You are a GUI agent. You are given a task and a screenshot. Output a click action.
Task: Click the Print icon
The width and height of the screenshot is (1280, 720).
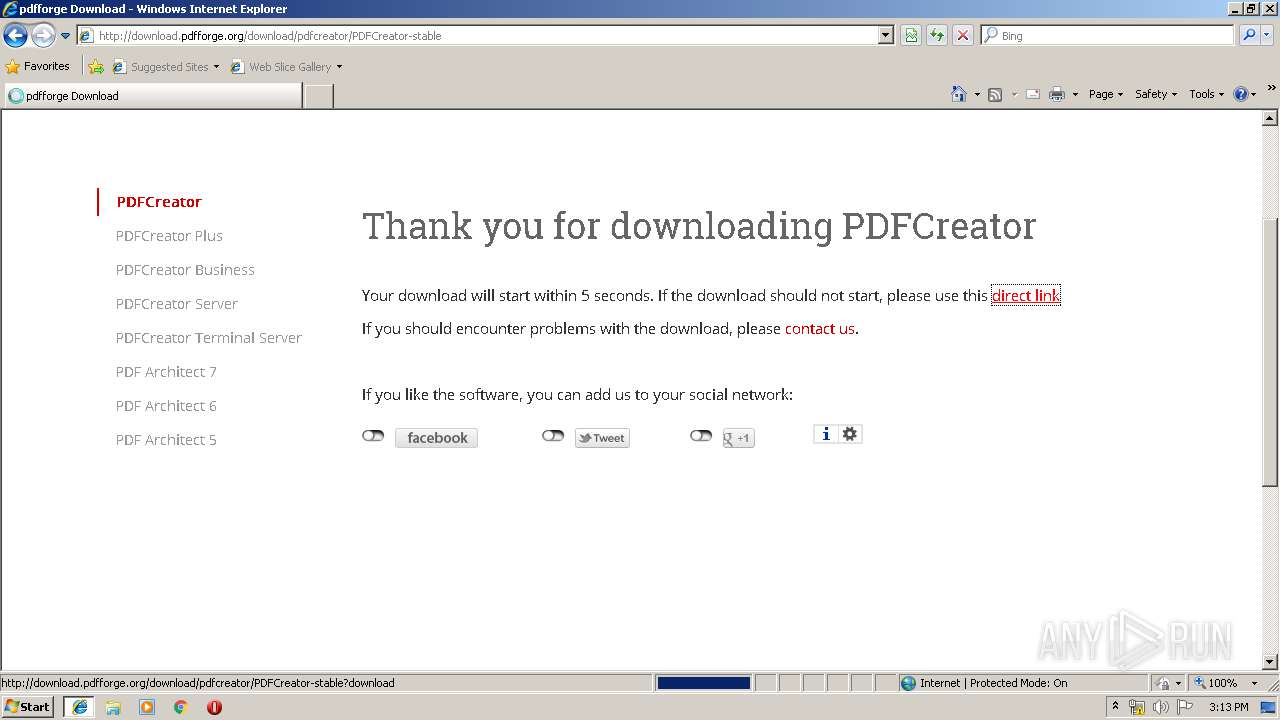point(1057,94)
